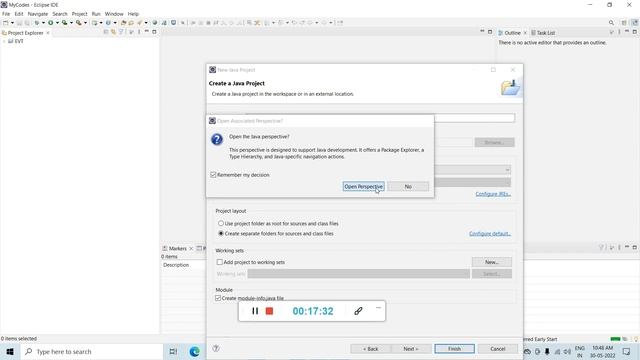640x360 pixels.
Task: Open the File menu
Action: click(6, 14)
